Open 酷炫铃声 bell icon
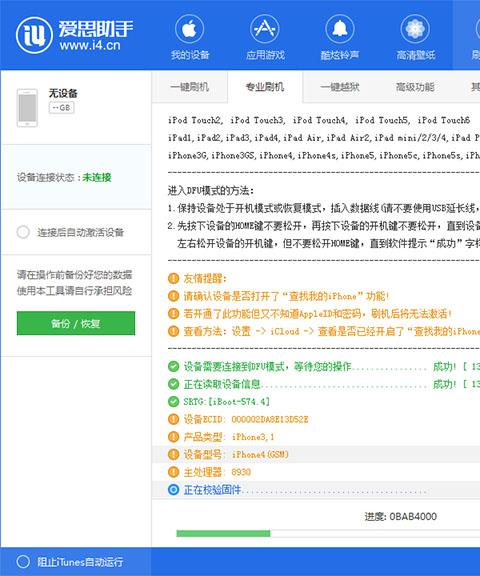This screenshot has width=480, height=576. (340, 29)
